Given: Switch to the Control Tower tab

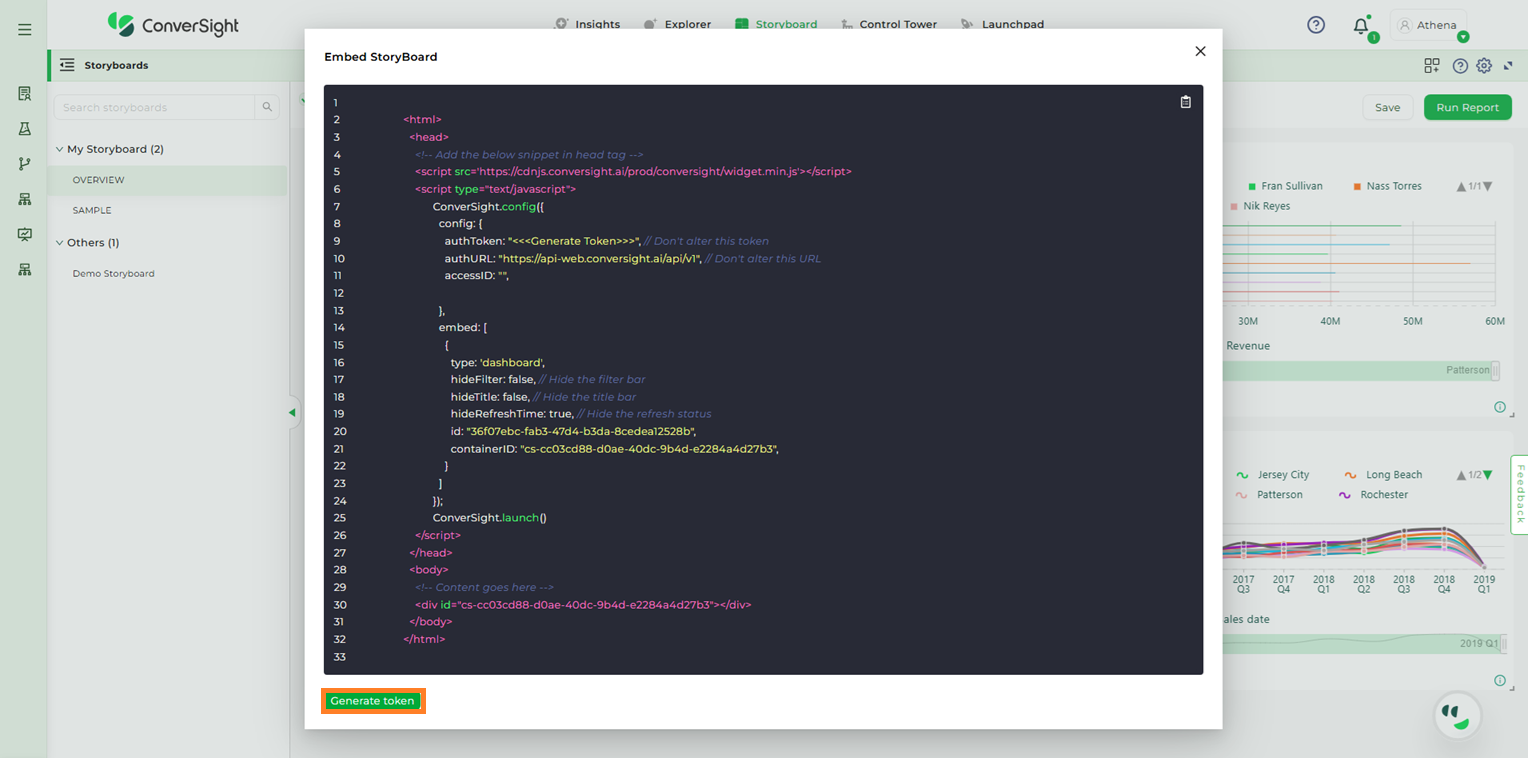Looking at the screenshot, I should click(897, 24).
